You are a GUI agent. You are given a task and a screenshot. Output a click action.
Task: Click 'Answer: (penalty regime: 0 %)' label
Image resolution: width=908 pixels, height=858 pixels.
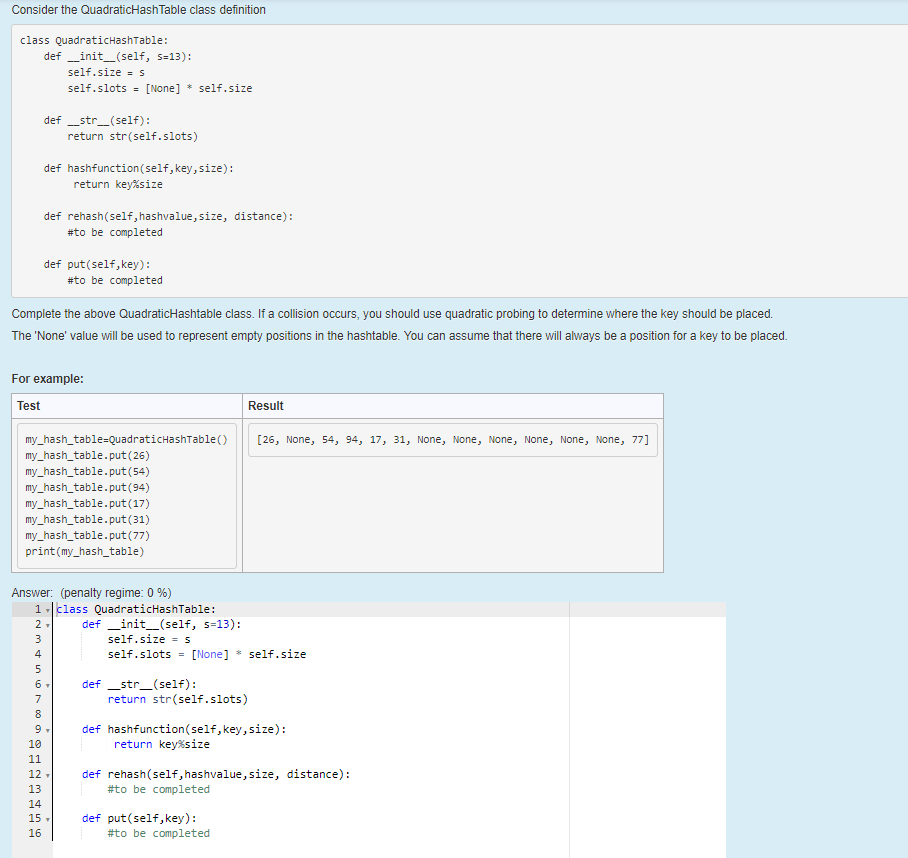(x=91, y=593)
